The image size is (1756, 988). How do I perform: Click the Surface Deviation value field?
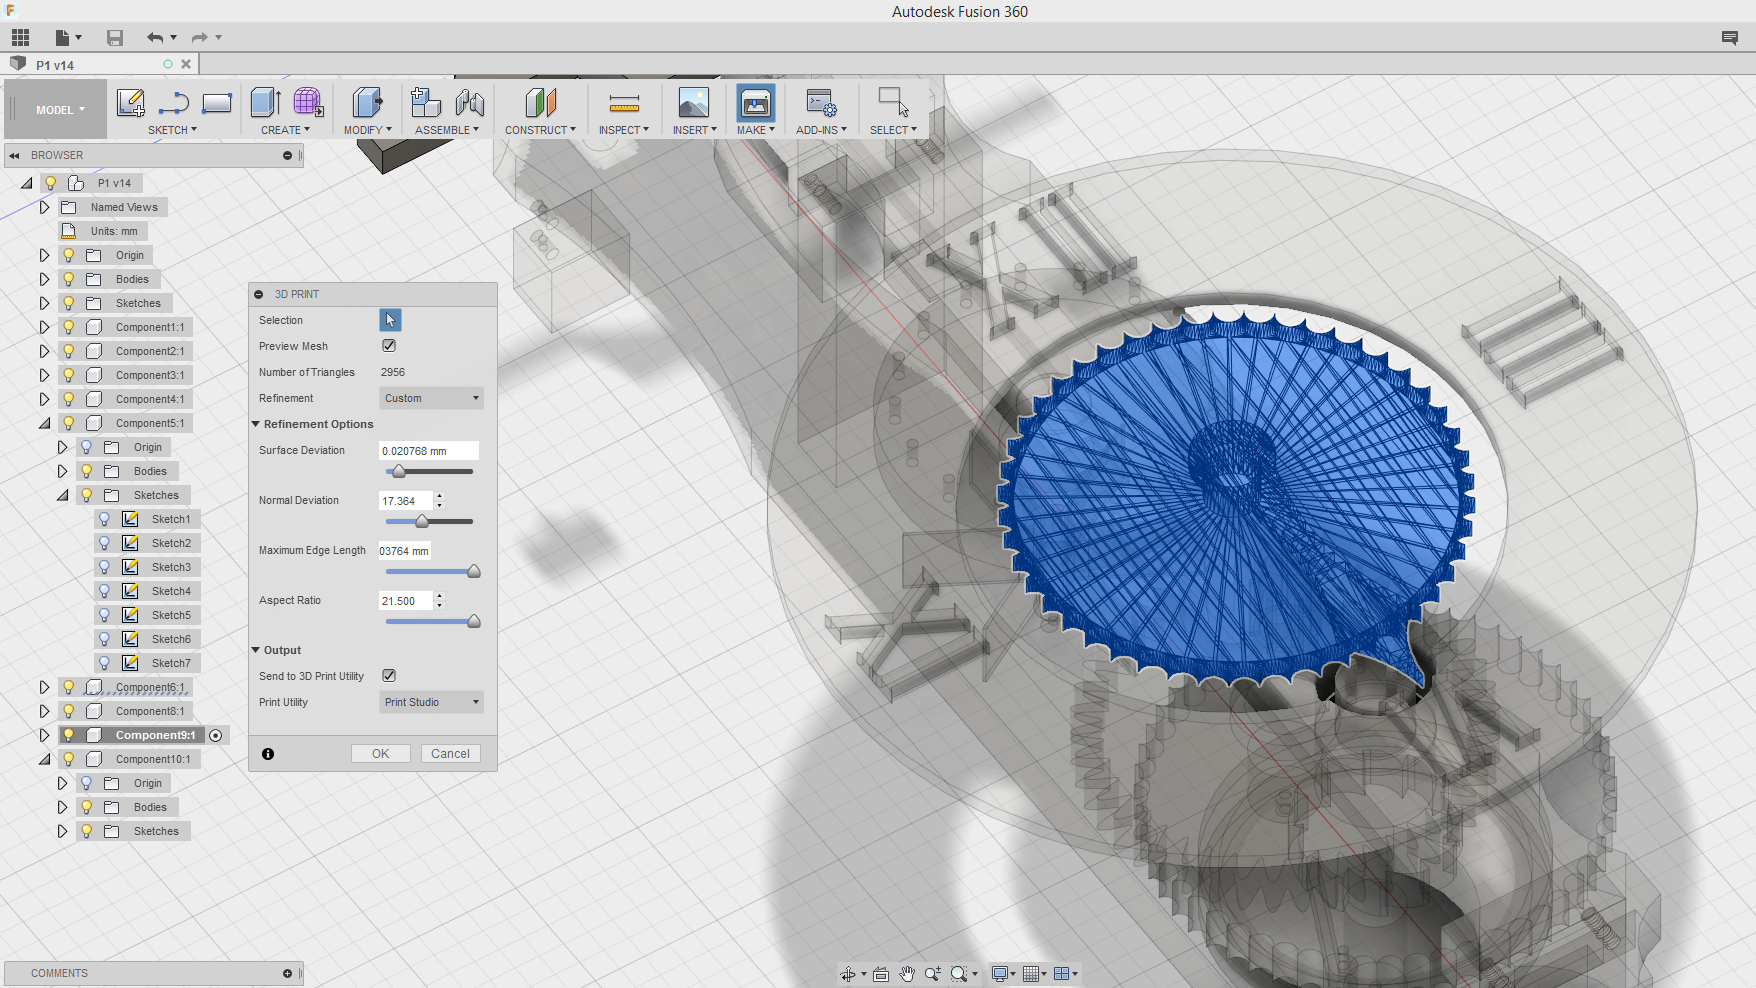429,451
